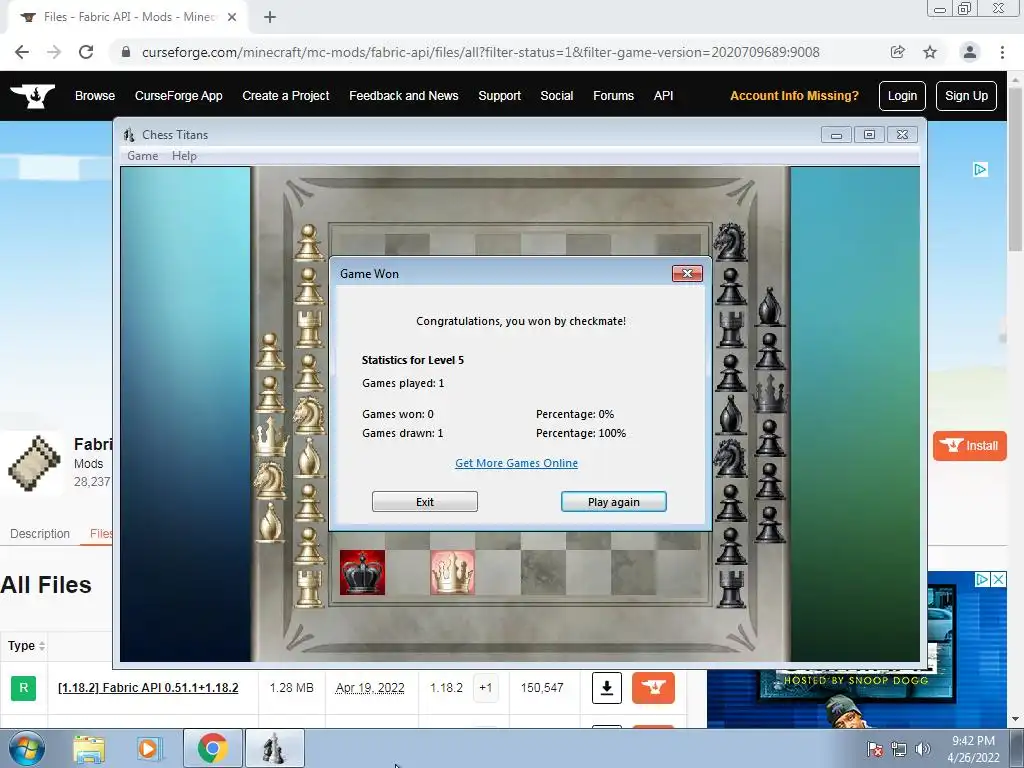Click the taskbar clock showing 9:42 PM
Viewport: 1024px width, 768px height.
tap(973, 748)
